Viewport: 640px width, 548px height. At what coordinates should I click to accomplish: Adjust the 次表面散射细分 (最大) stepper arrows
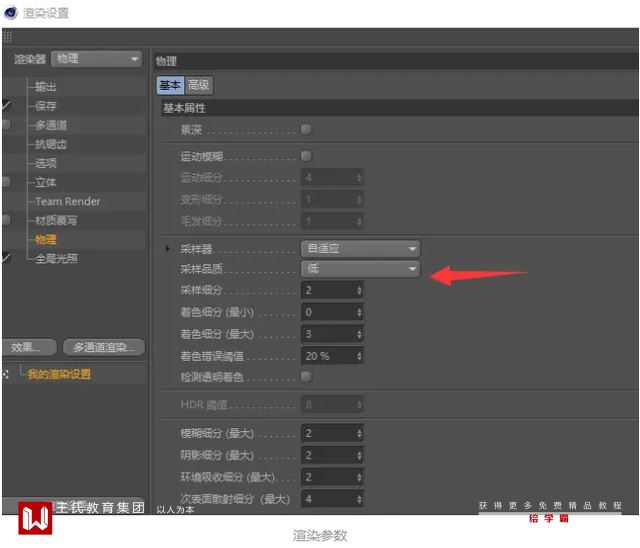click(x=359, y=499)
